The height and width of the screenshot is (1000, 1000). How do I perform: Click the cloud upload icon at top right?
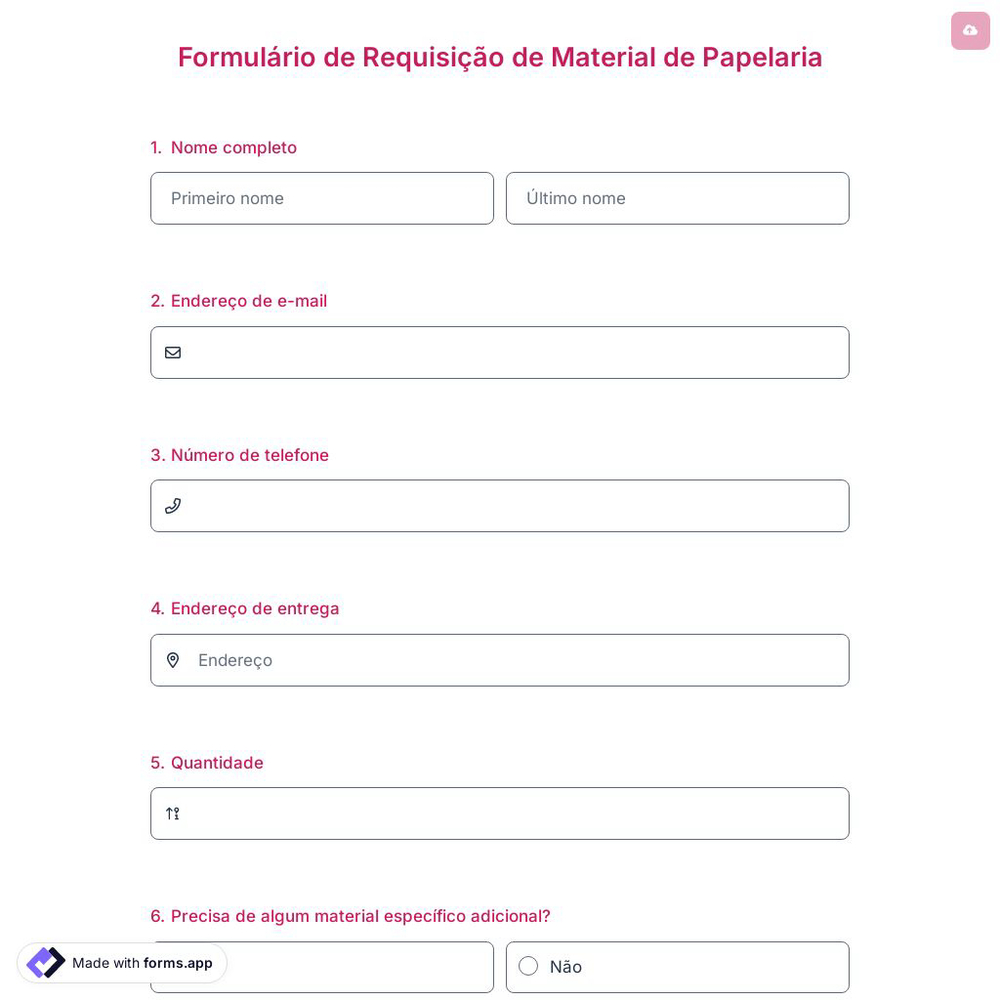pyautogui.click(x=970, y=30)
